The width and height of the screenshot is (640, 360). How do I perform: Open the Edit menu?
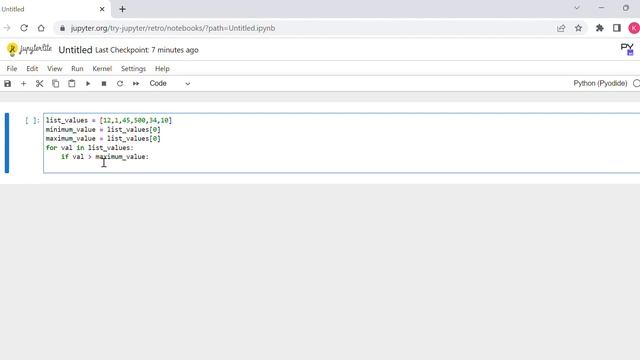[32, 69]
